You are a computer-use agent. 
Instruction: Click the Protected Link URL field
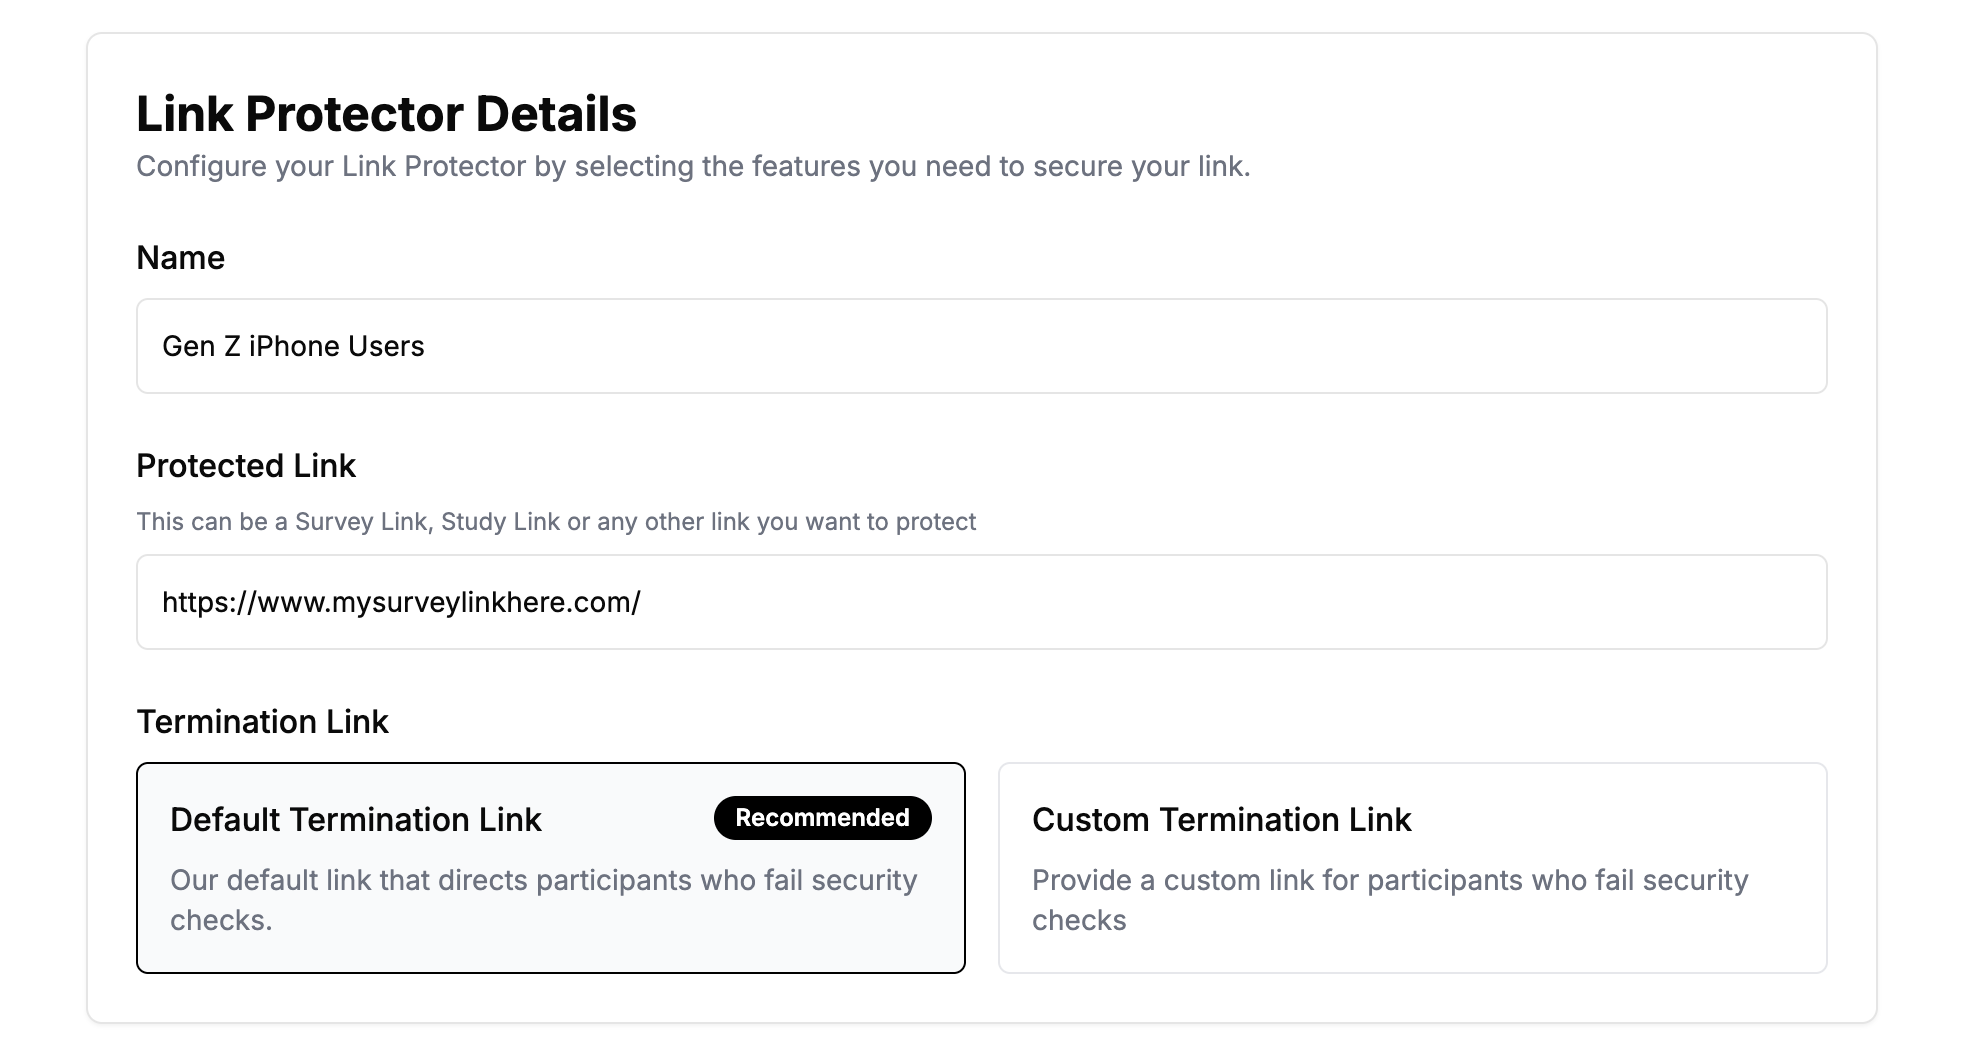click(x=980, y=602)
